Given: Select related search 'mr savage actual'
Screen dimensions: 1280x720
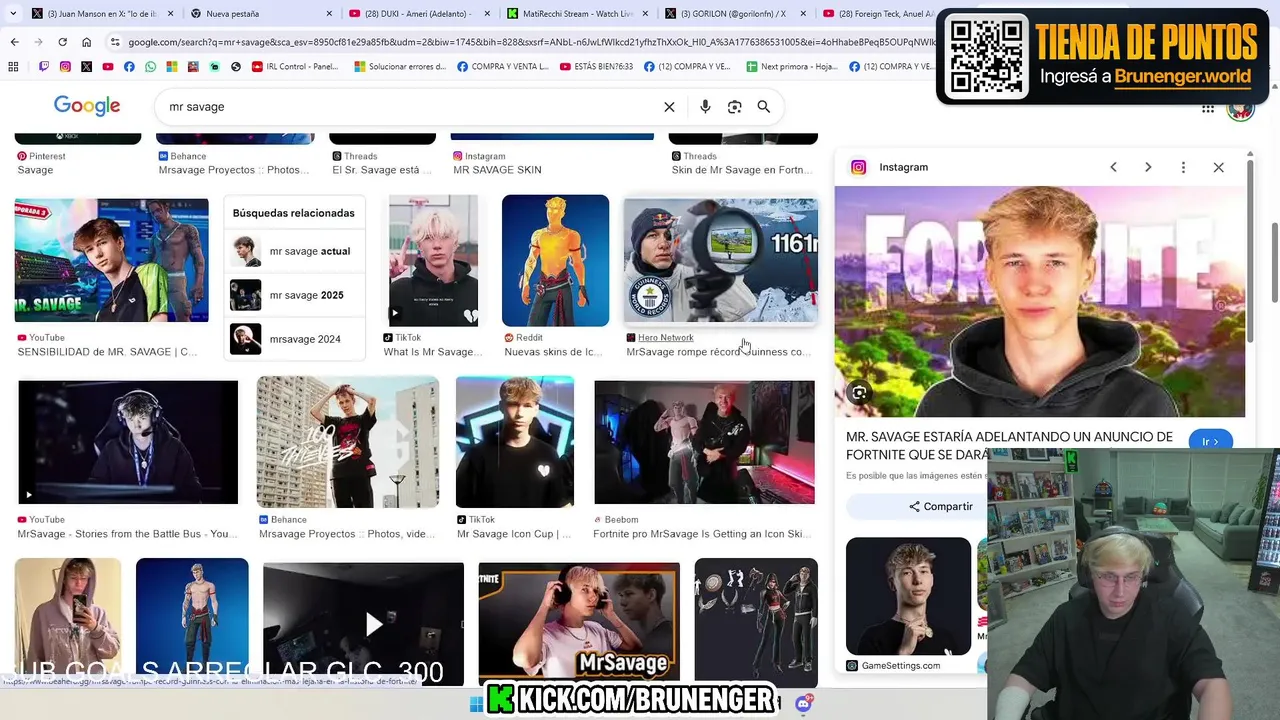Looking at the screenshot, I should [x=294, y=251].
